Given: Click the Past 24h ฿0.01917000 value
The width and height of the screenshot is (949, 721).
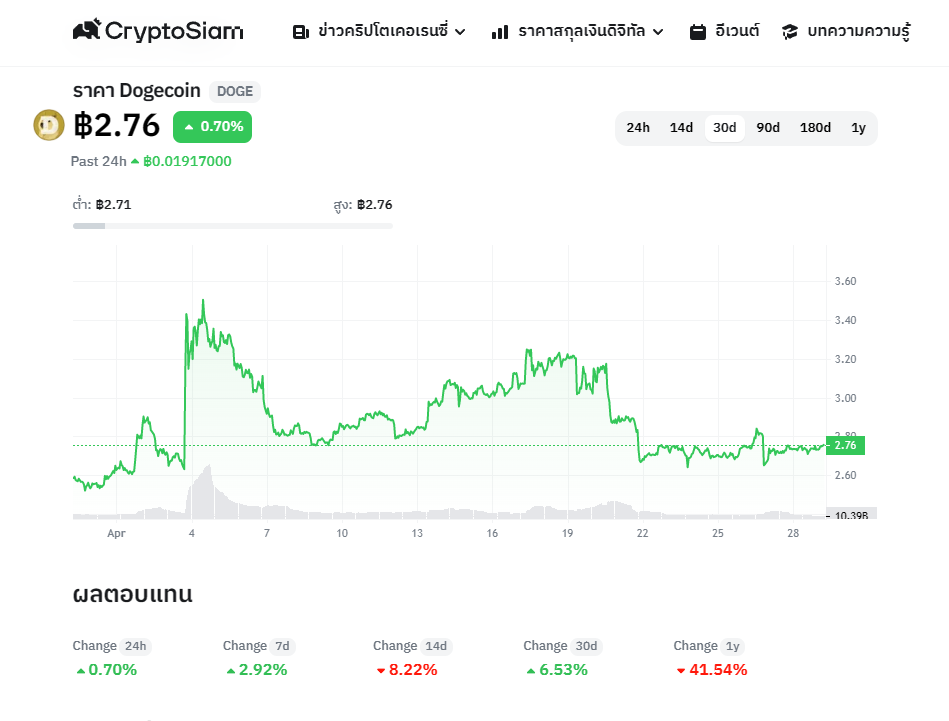Looking at the screenshot, I should click(187, 162).
